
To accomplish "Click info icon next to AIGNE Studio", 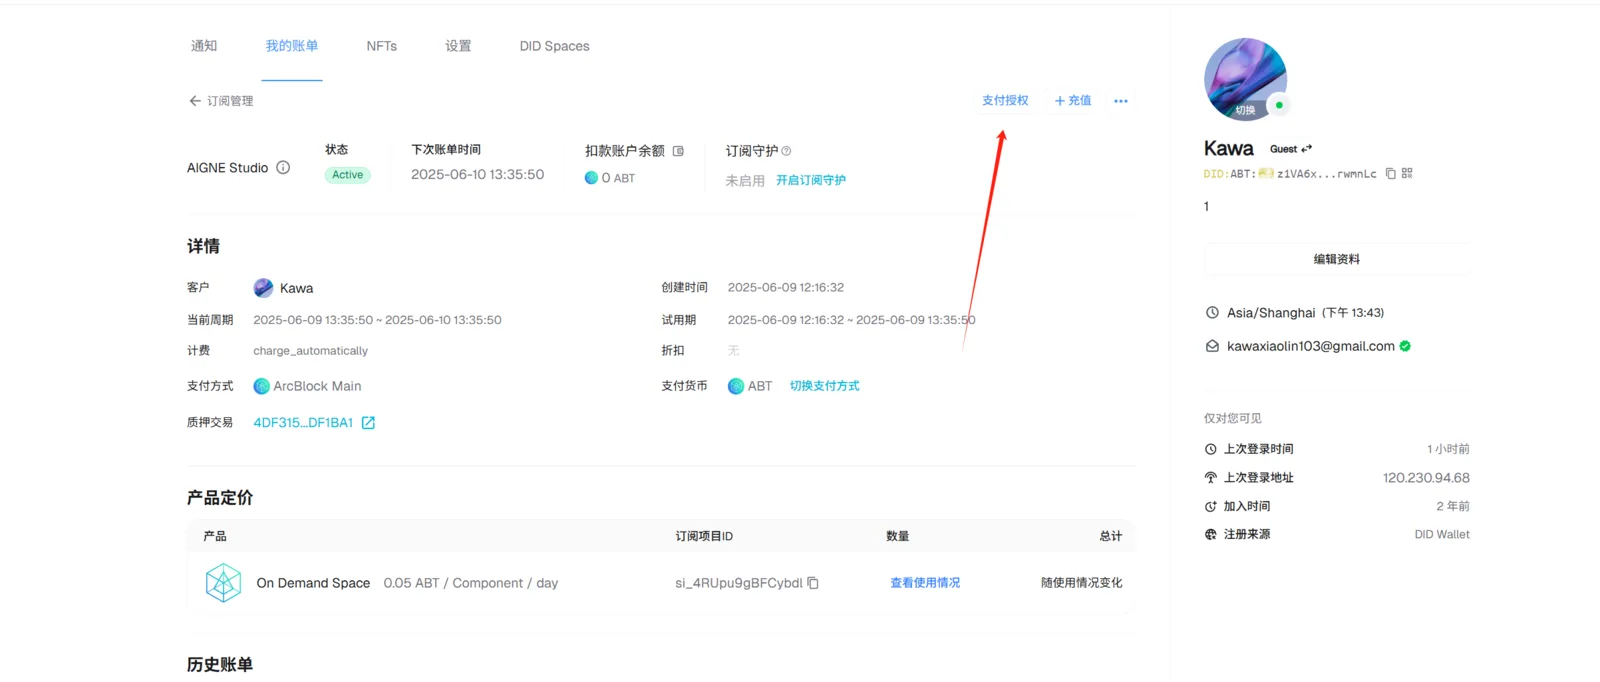I will (x=283, y=168).
